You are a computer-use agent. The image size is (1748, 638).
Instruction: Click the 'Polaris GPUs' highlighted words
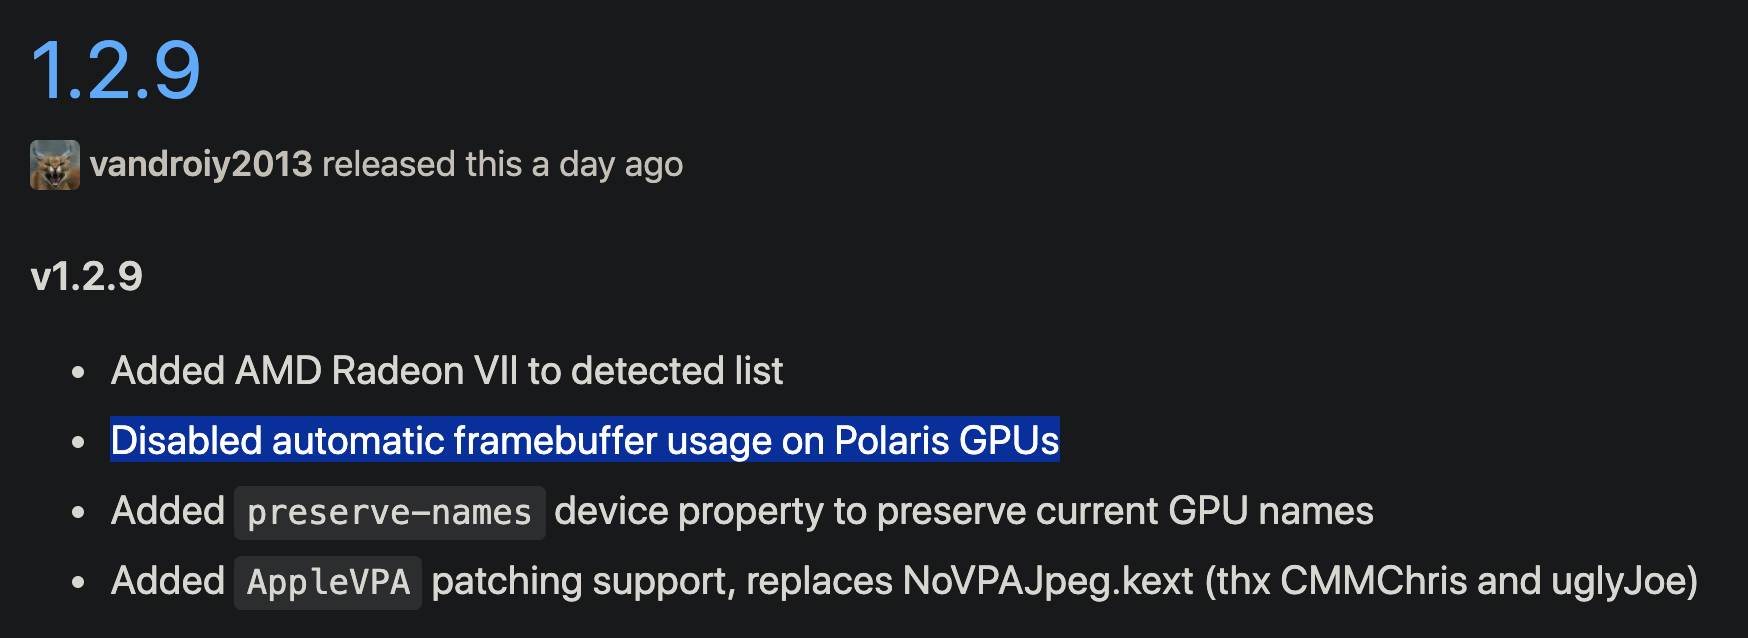point(946,441)
